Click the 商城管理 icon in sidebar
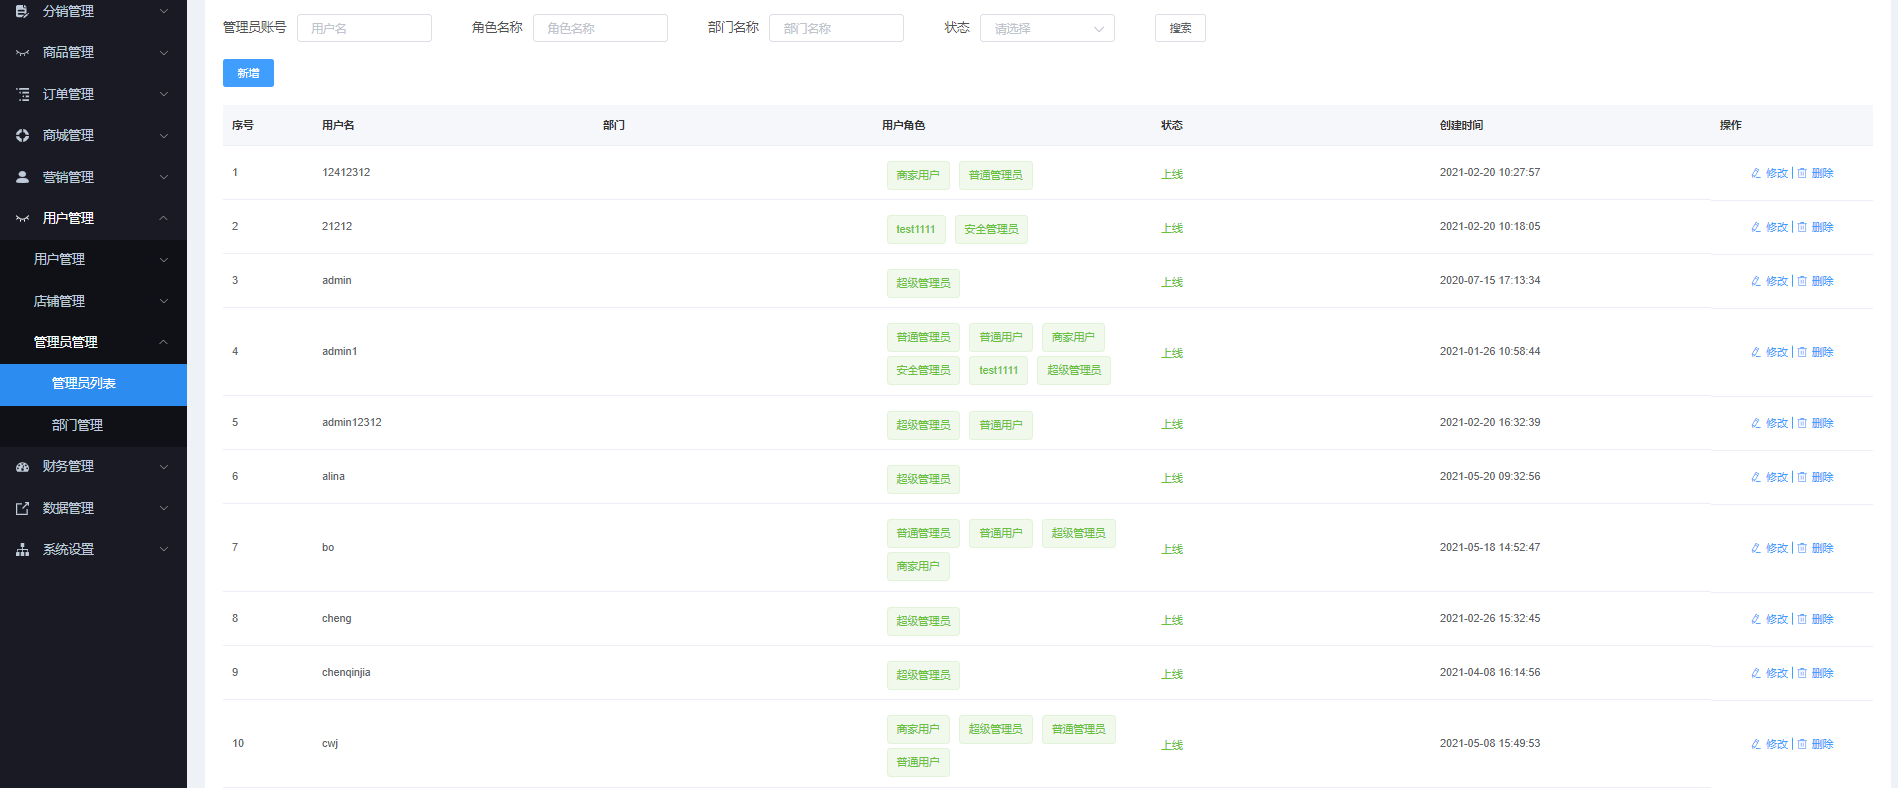 point(22,135)
